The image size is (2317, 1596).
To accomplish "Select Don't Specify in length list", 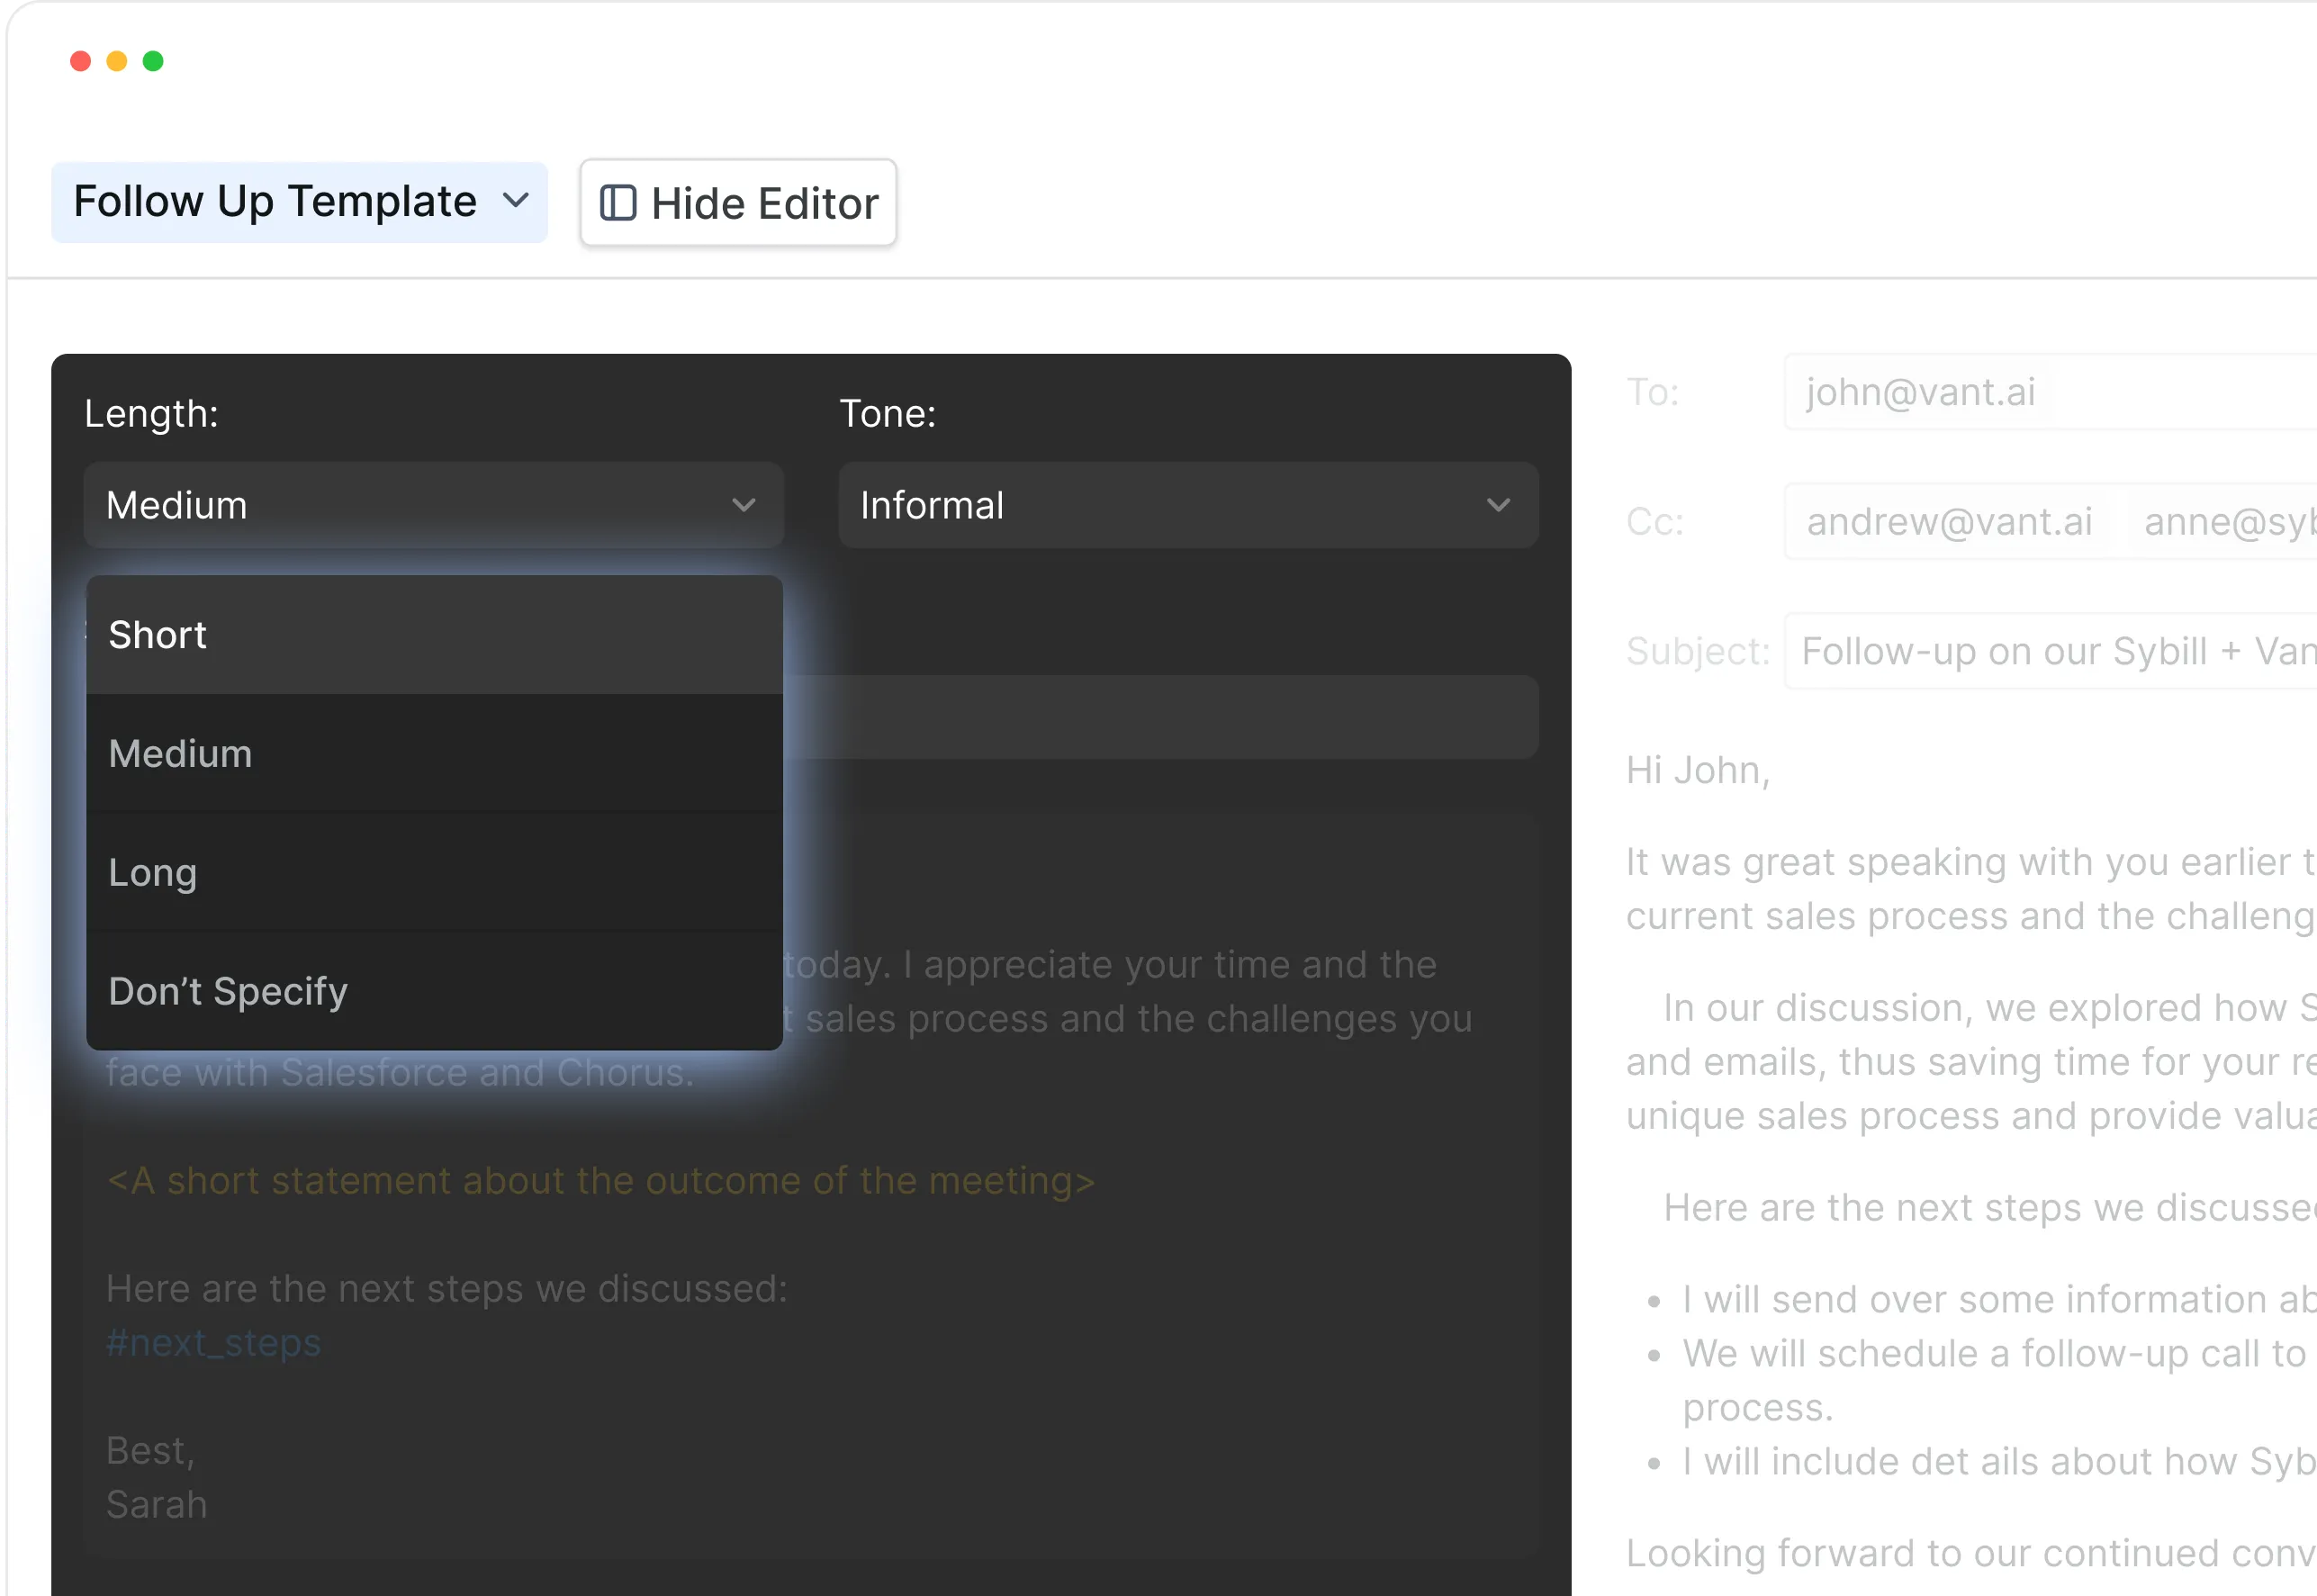I will 434,991.
